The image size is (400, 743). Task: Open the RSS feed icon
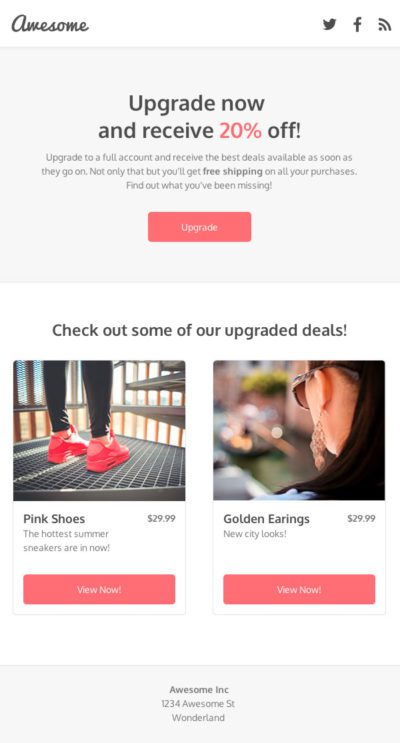tap(384, 25)
